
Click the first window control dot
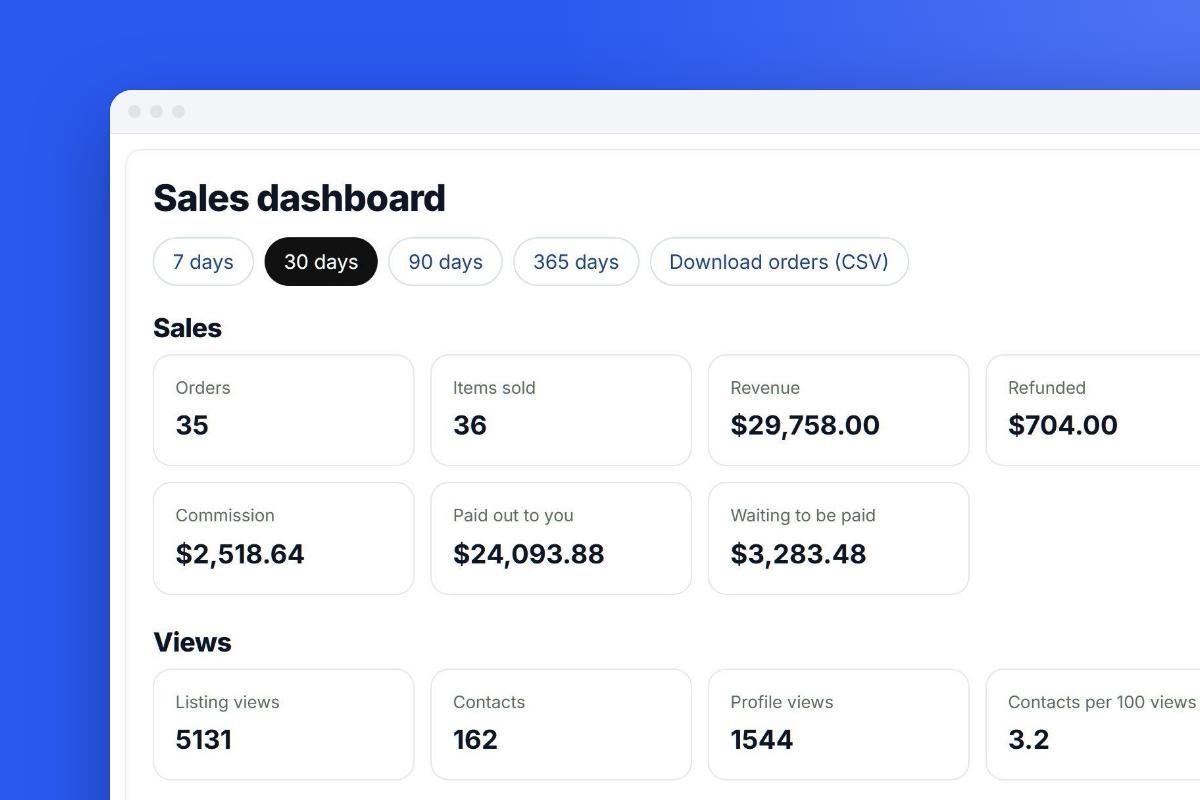pyautogui.click(x=135, y=111)
